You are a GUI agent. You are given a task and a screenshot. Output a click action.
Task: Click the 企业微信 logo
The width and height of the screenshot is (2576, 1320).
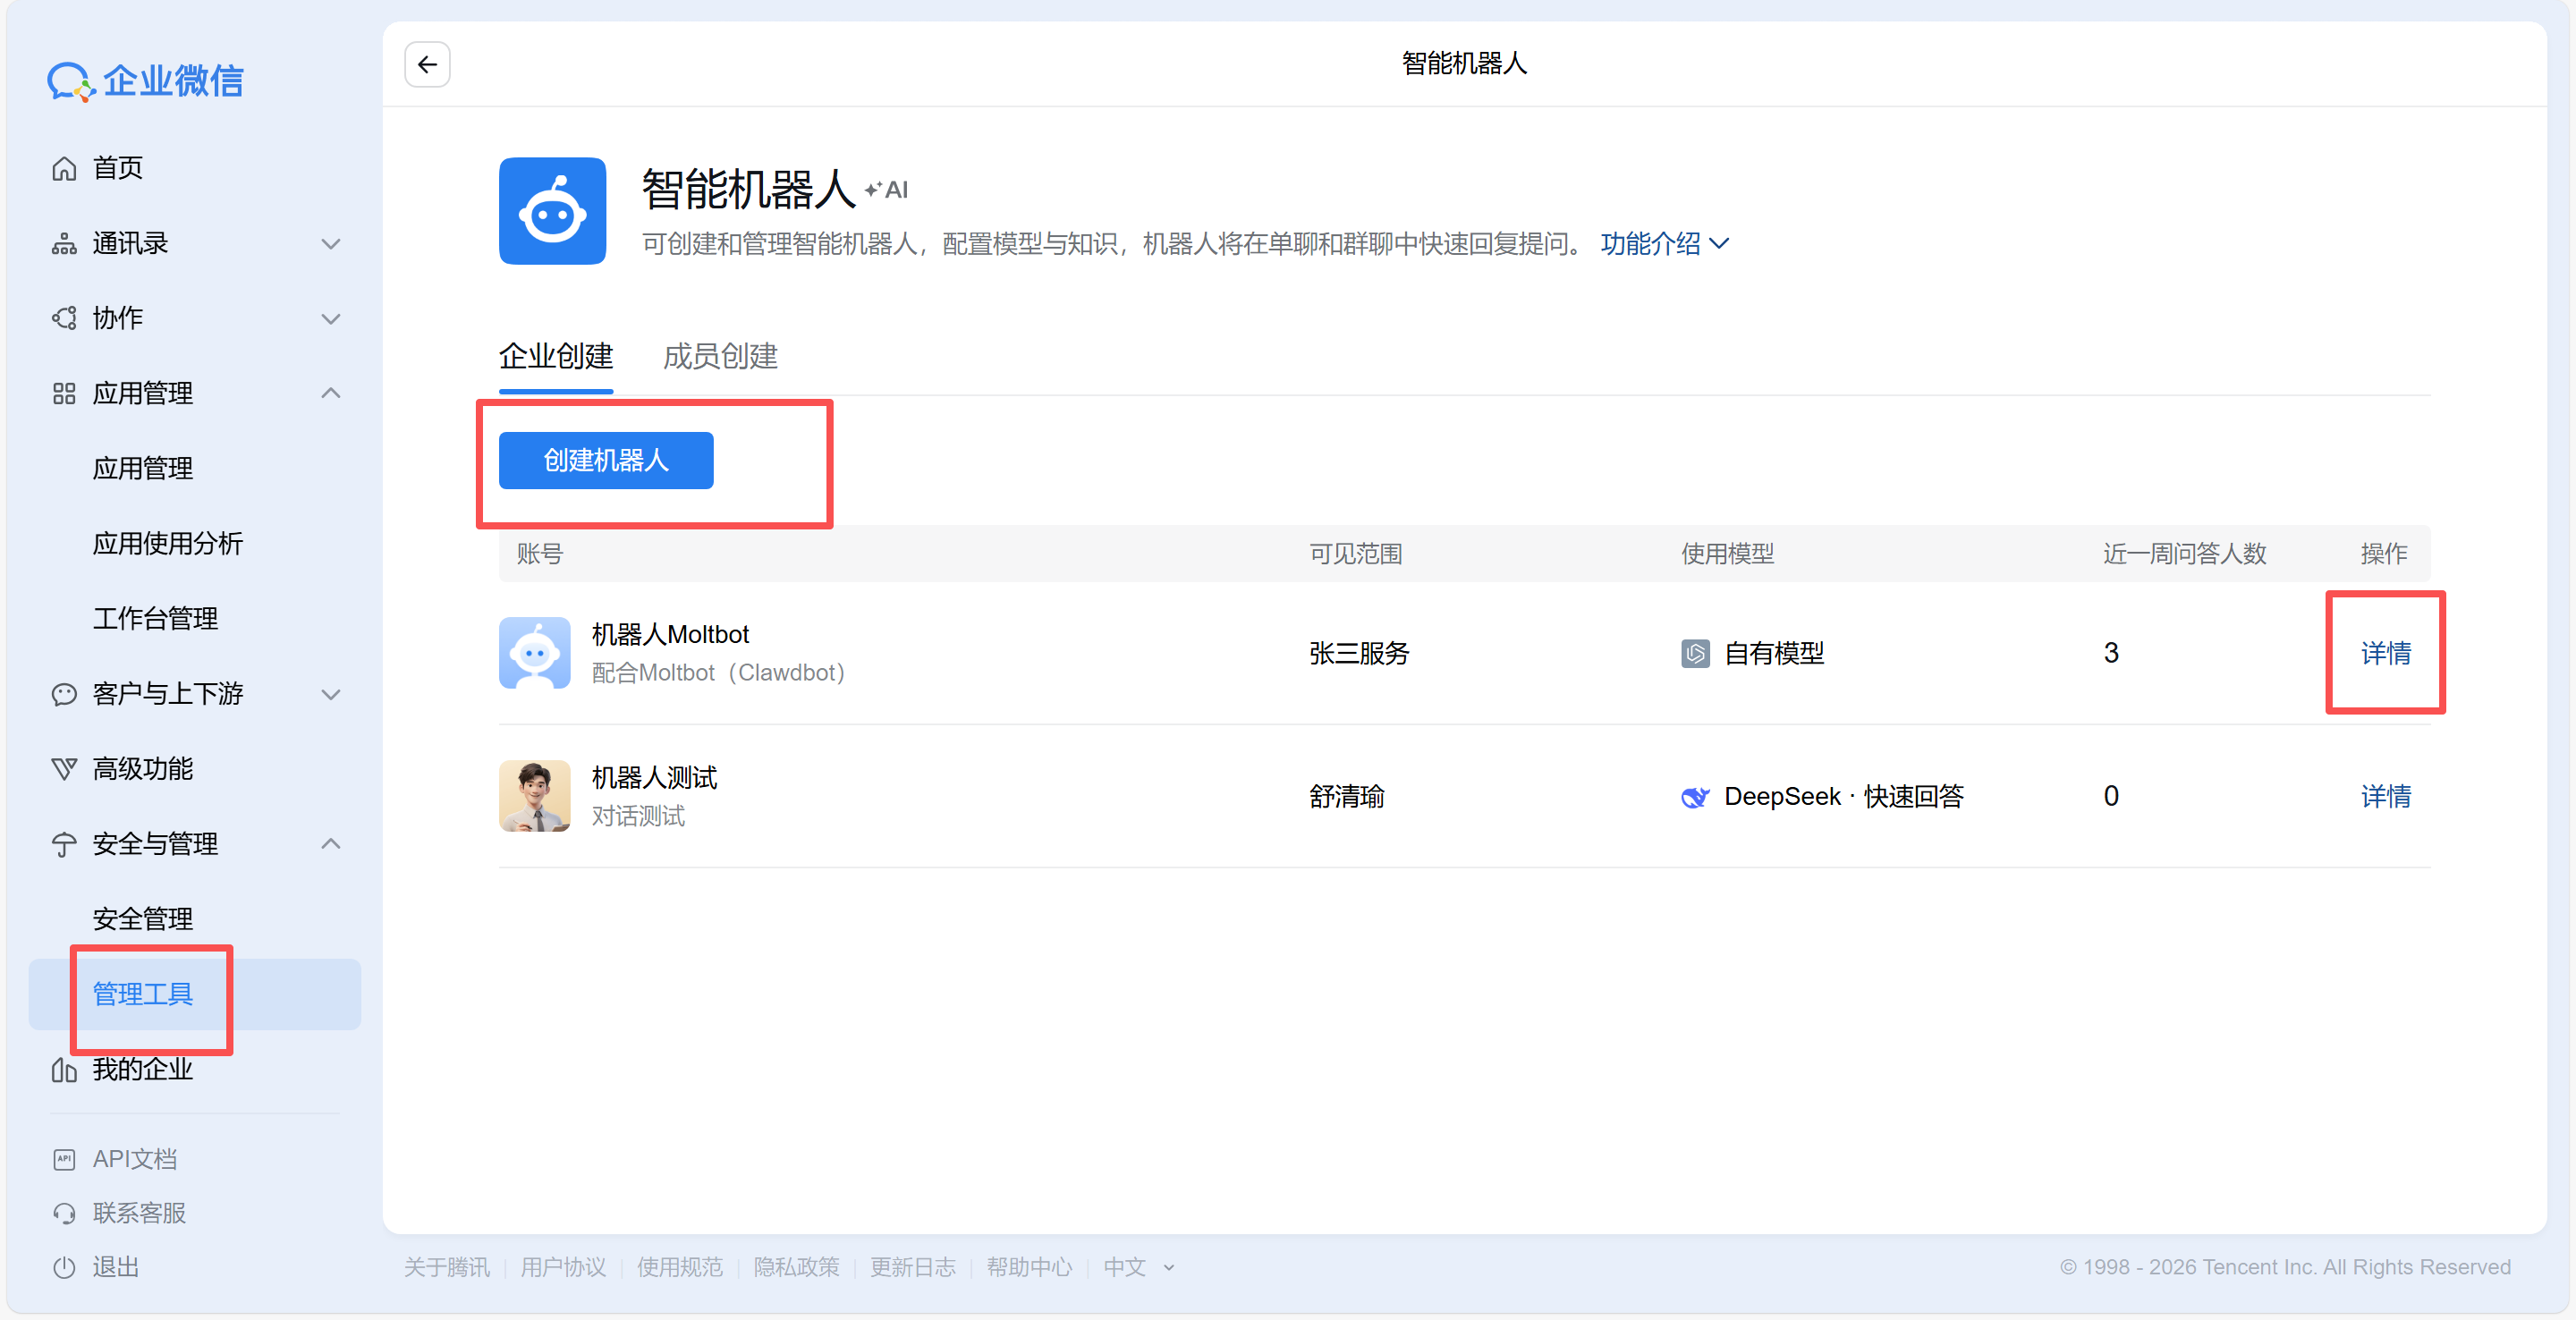coord(146,81)
